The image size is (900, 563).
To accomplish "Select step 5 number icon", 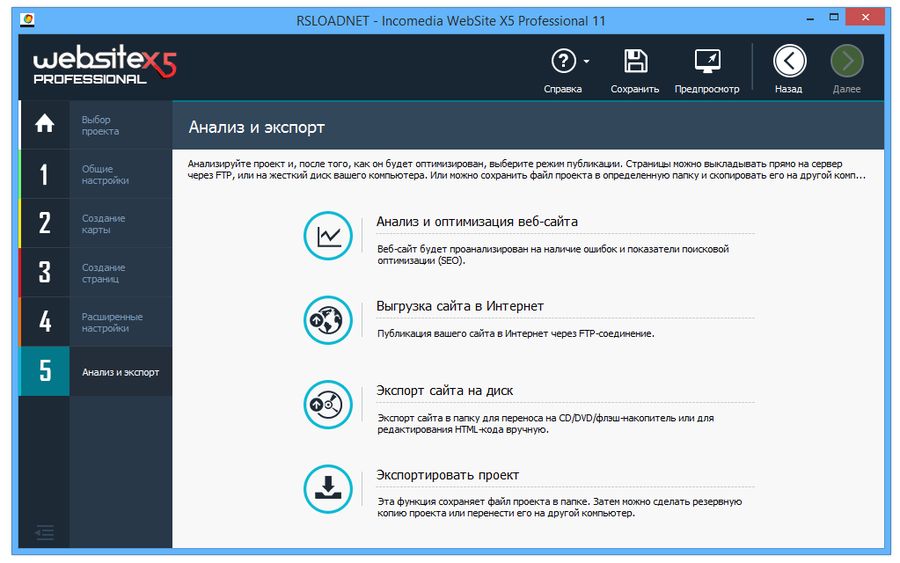I will coord(45,371).
